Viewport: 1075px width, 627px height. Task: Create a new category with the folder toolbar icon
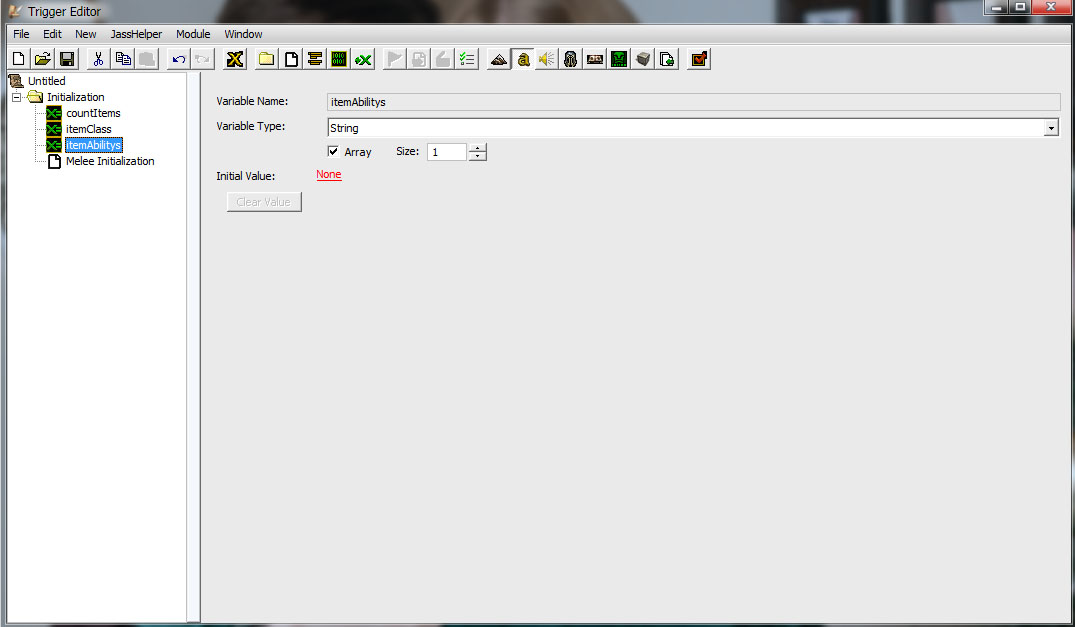point(267,60)
